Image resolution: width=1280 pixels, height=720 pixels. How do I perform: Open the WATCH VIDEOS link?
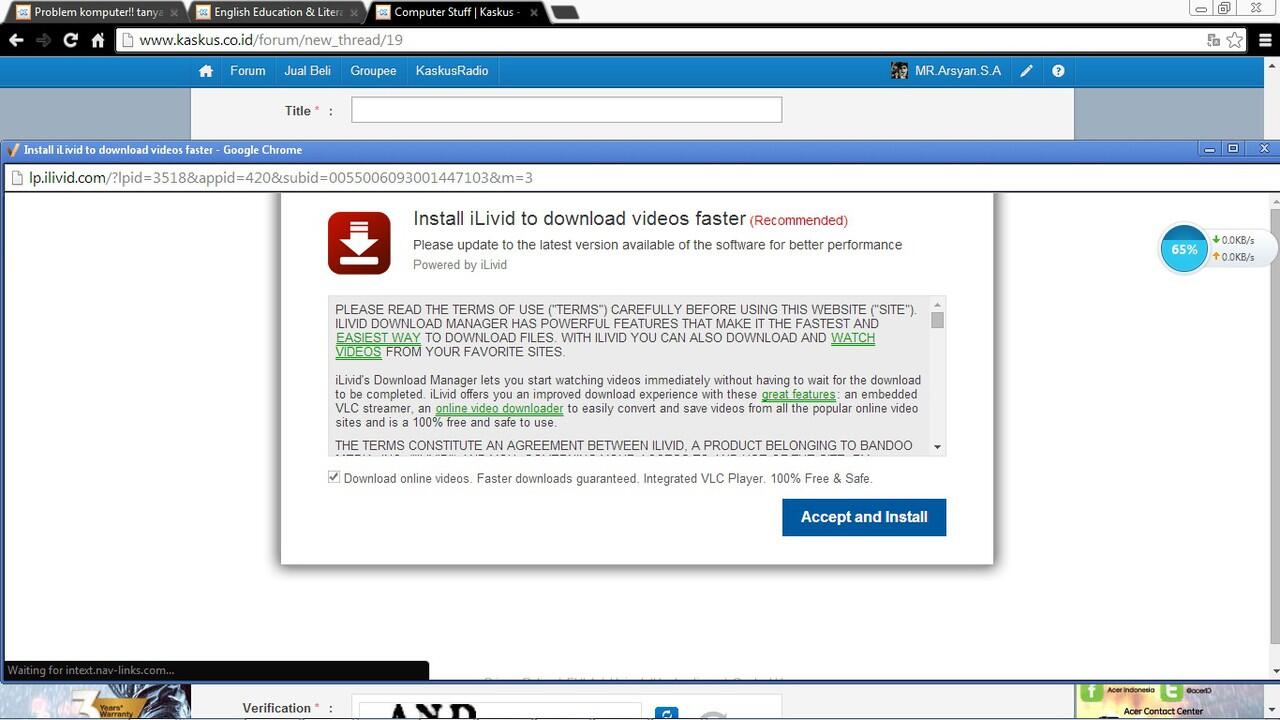(x=853, y=338)
